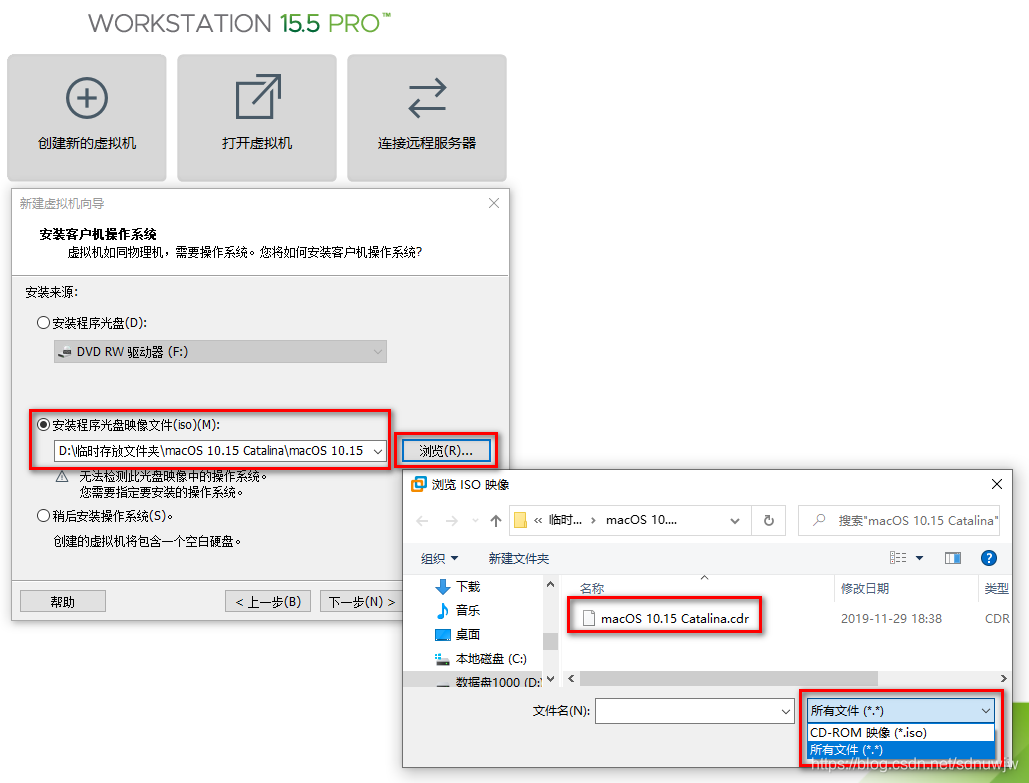
Task: Sort by 类型 type column header
Action: (996, 589)
